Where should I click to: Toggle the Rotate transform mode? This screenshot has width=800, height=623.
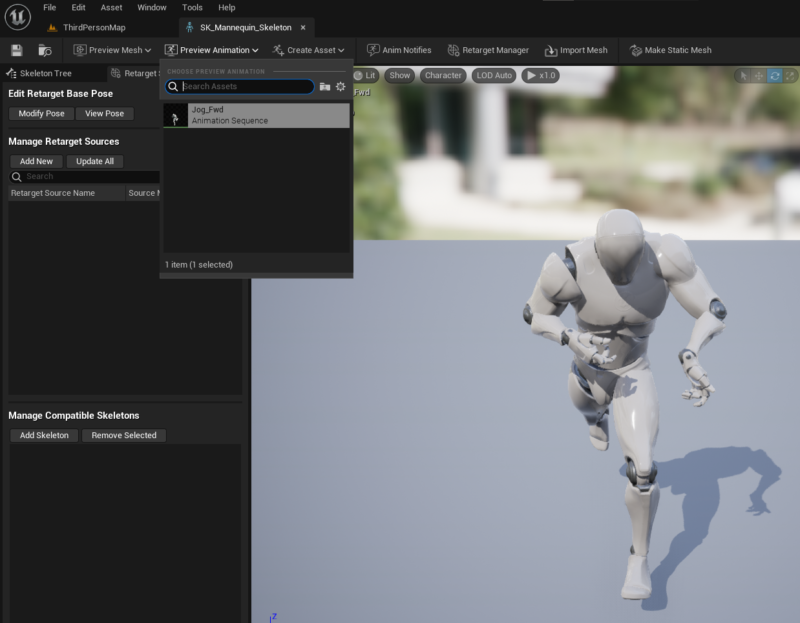coord(776,74)
